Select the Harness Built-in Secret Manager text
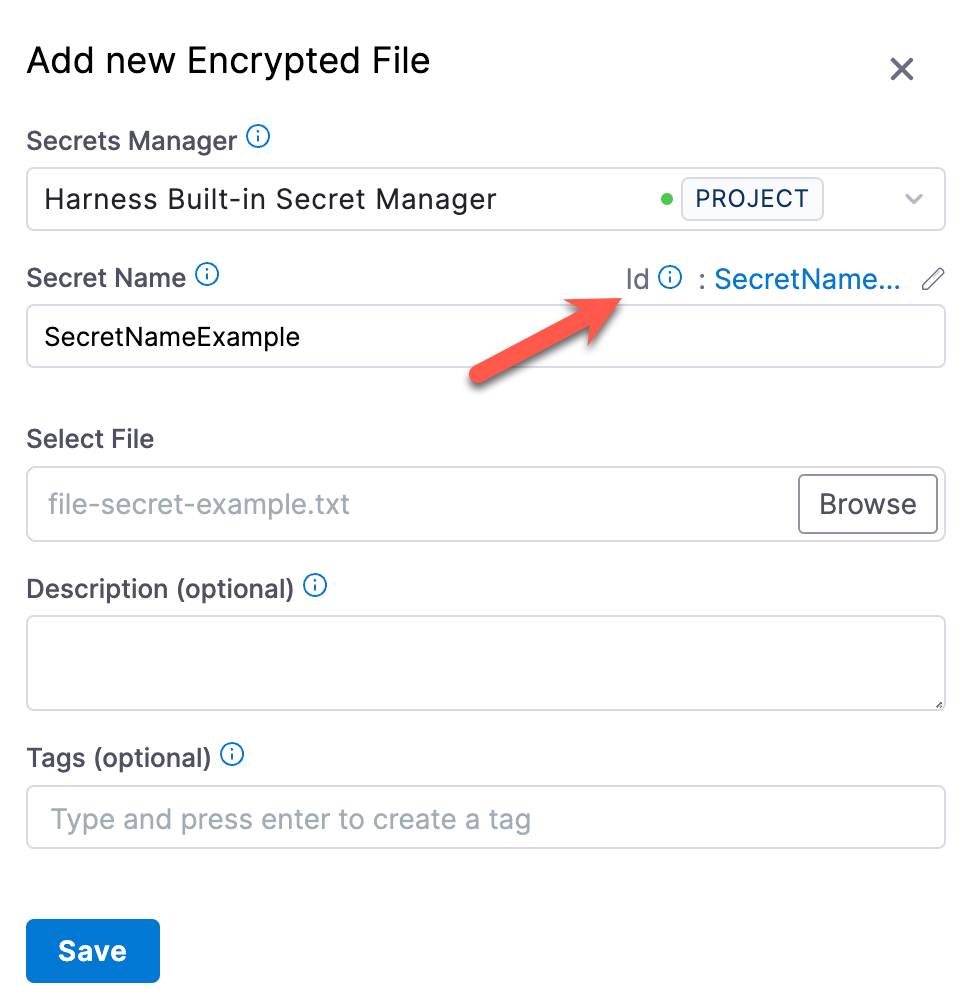Image resolution: width=968 pixels, height=1002 pixels. pyautogui.click(x=270, y=199)
